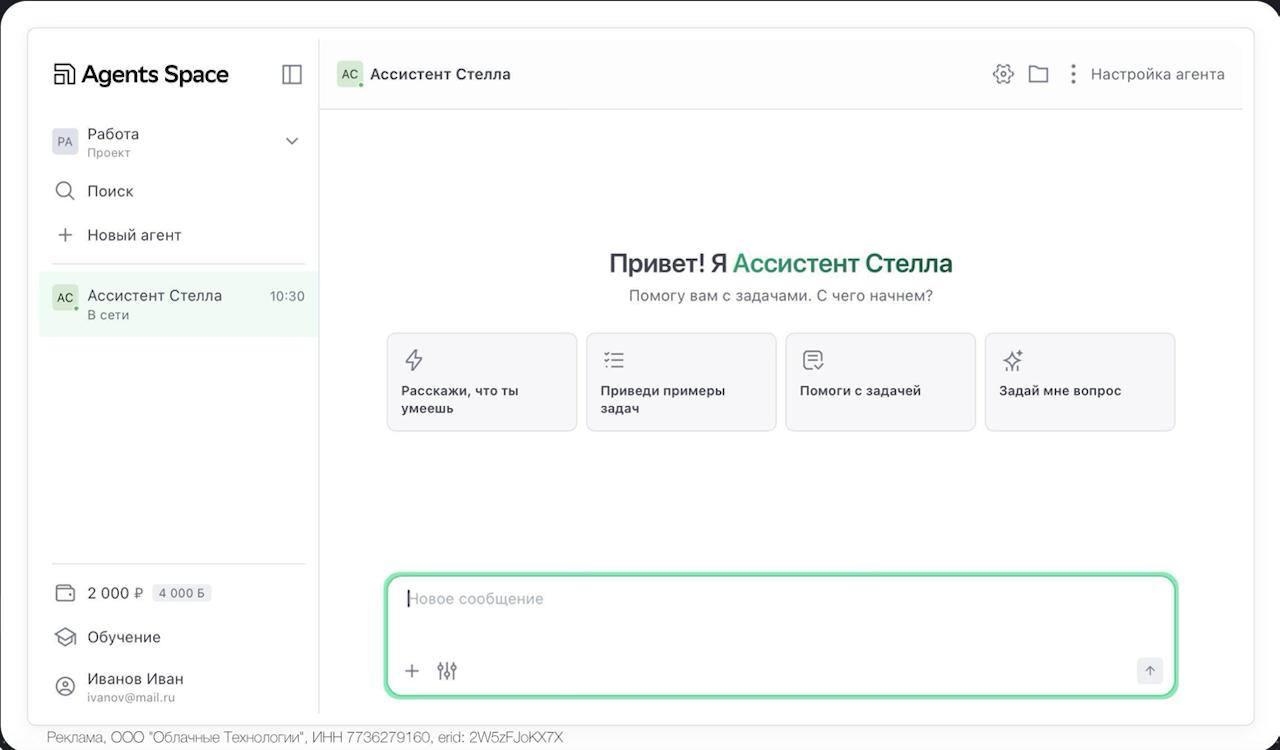The image size is (1280, 750).
Task: Click the Помогу вам с задачами subtitle
Action: (781, 296)
